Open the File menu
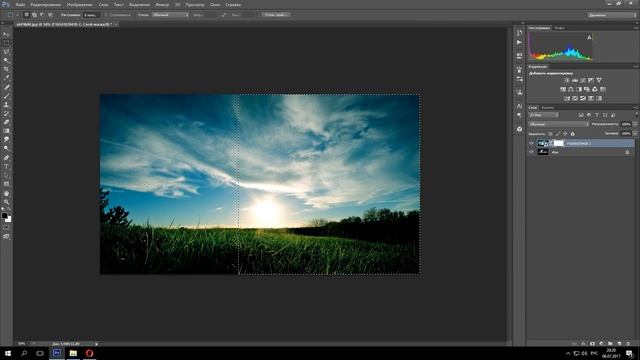 pyautogui.click(x=20, y=5)
